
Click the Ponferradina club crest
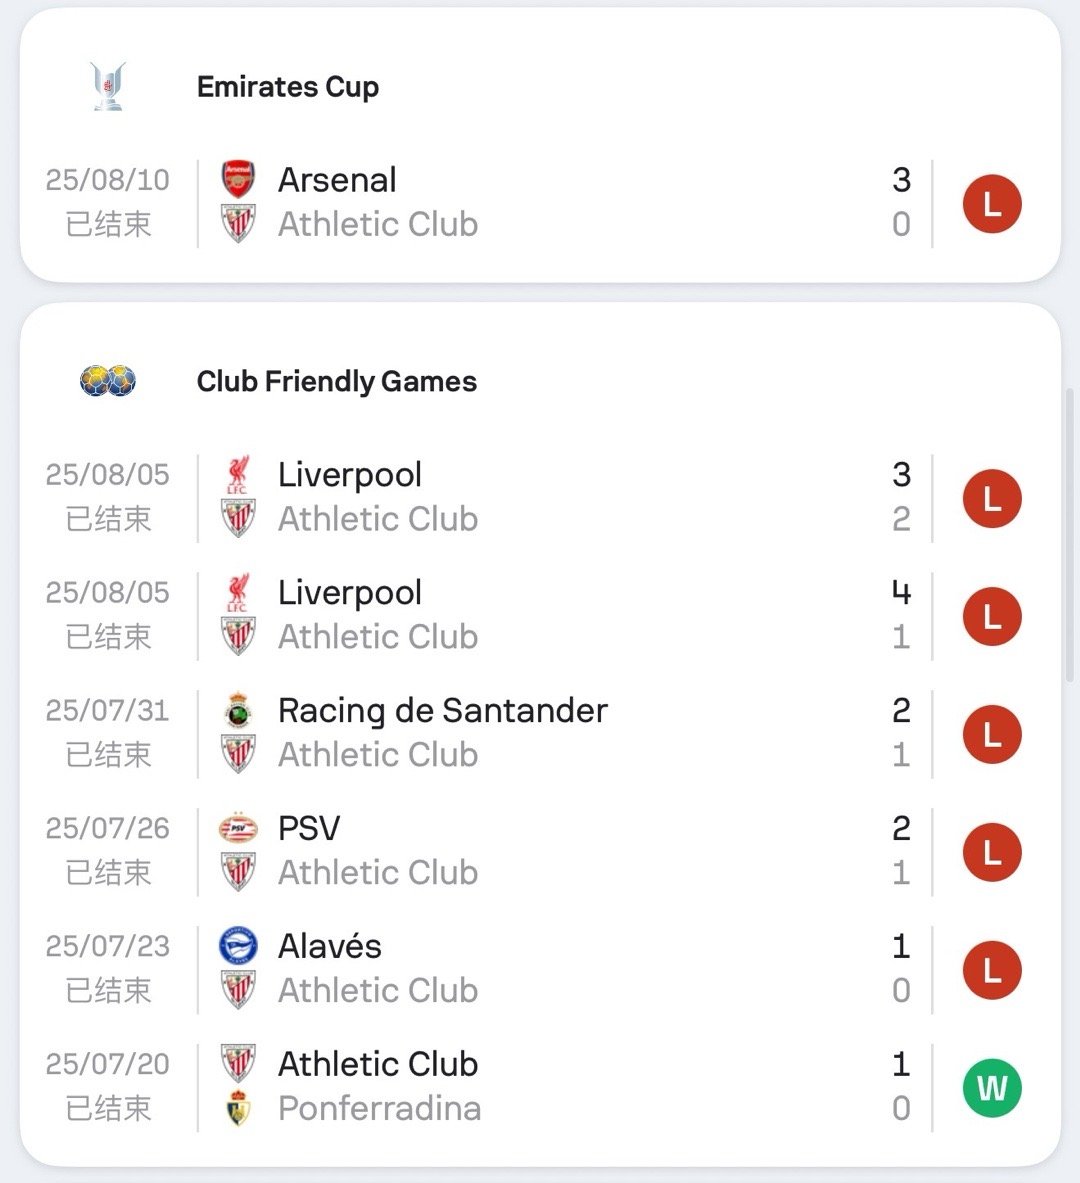(238, 1108)
